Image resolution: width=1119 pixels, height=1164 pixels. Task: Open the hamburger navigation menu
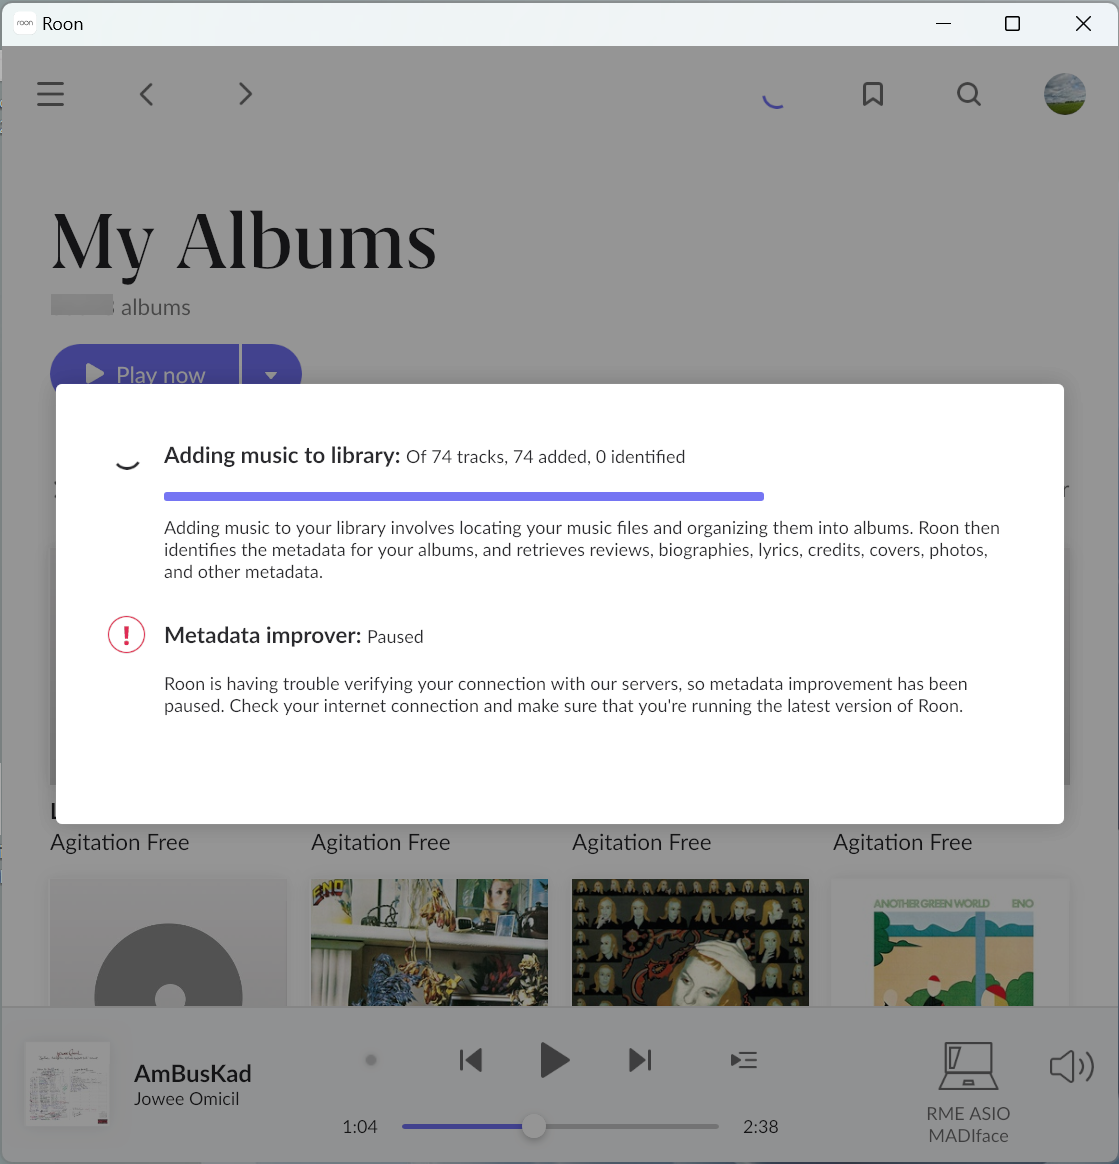[51, 94]
